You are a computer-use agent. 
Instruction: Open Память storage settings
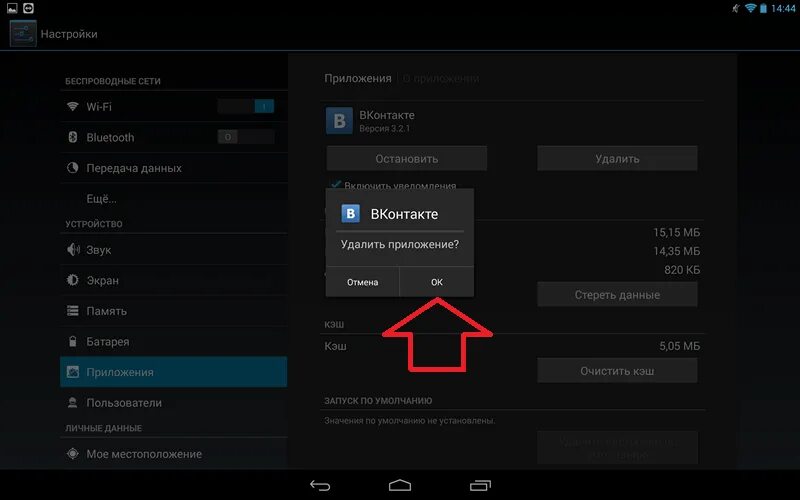click(x=173, y=311)
